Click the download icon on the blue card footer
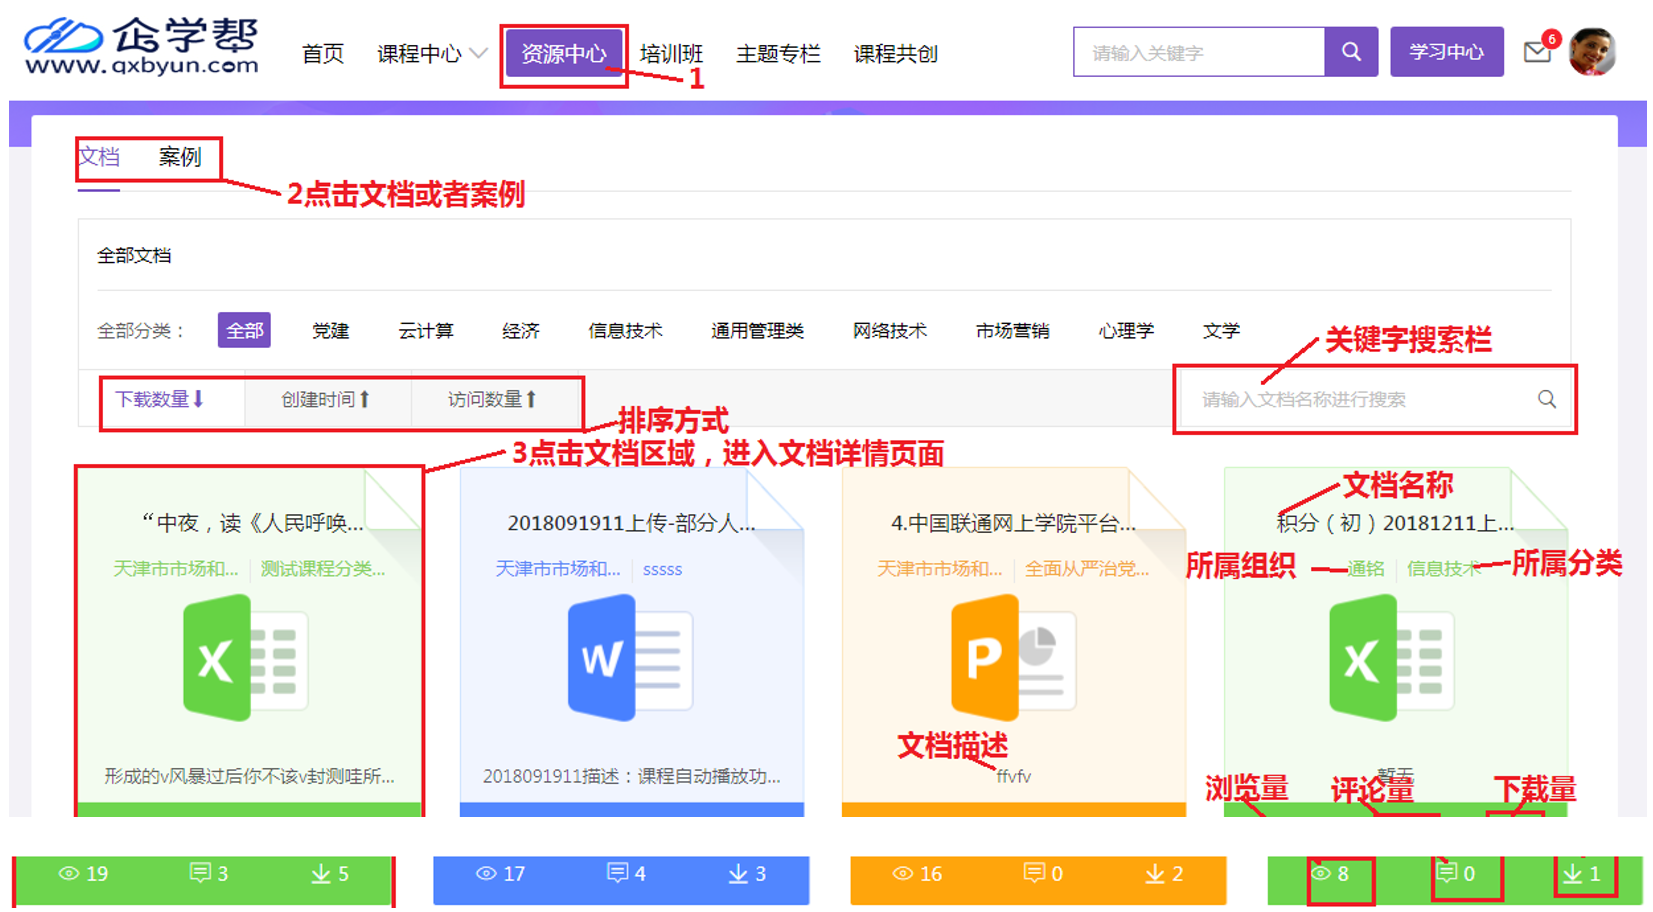 point(738,874)
